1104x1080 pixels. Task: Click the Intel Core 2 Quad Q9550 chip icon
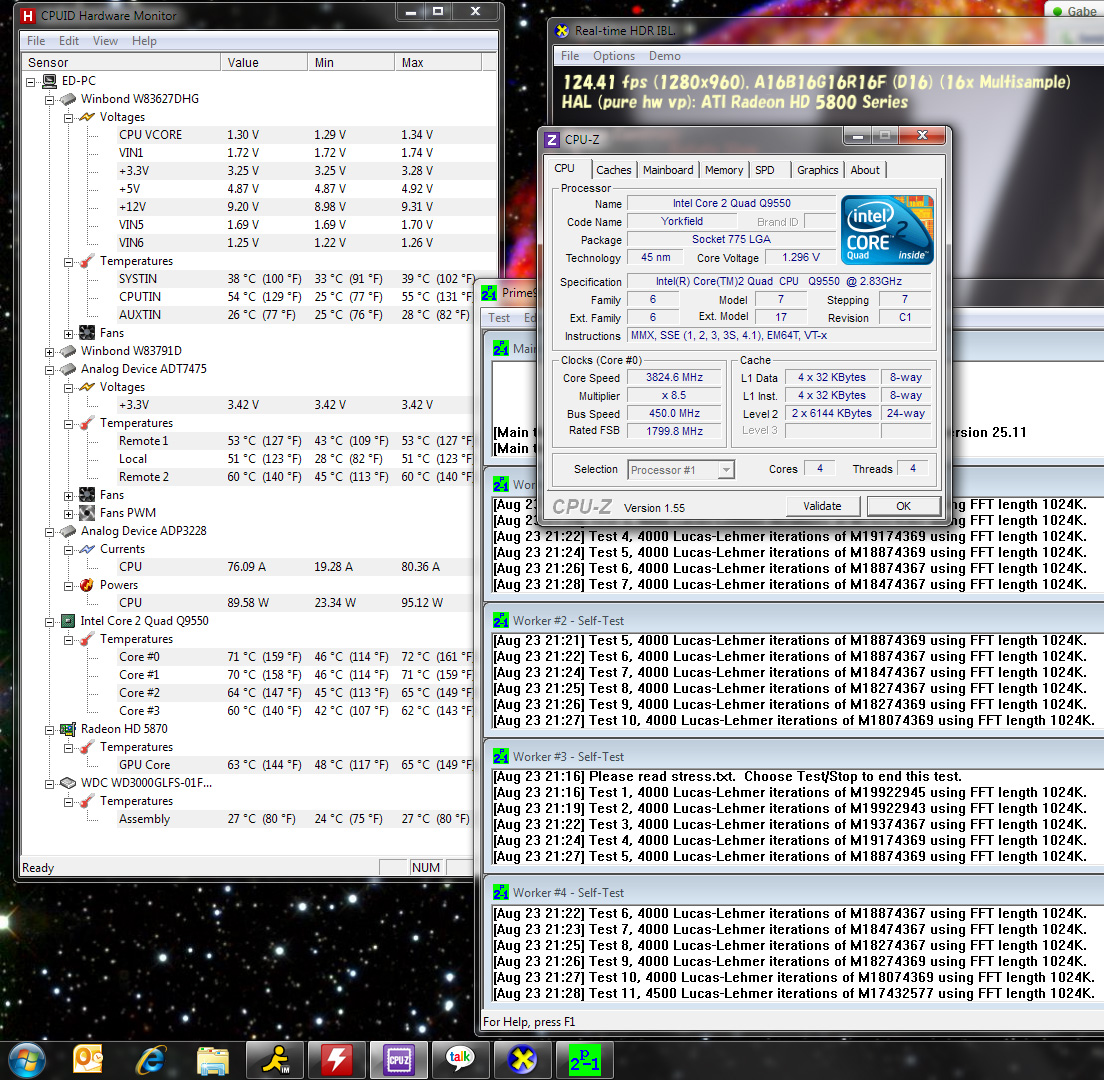click(68, 621)
